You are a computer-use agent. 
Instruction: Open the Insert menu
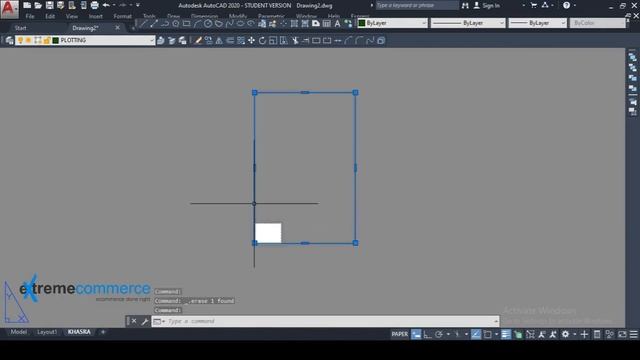[x=96, y=16]
